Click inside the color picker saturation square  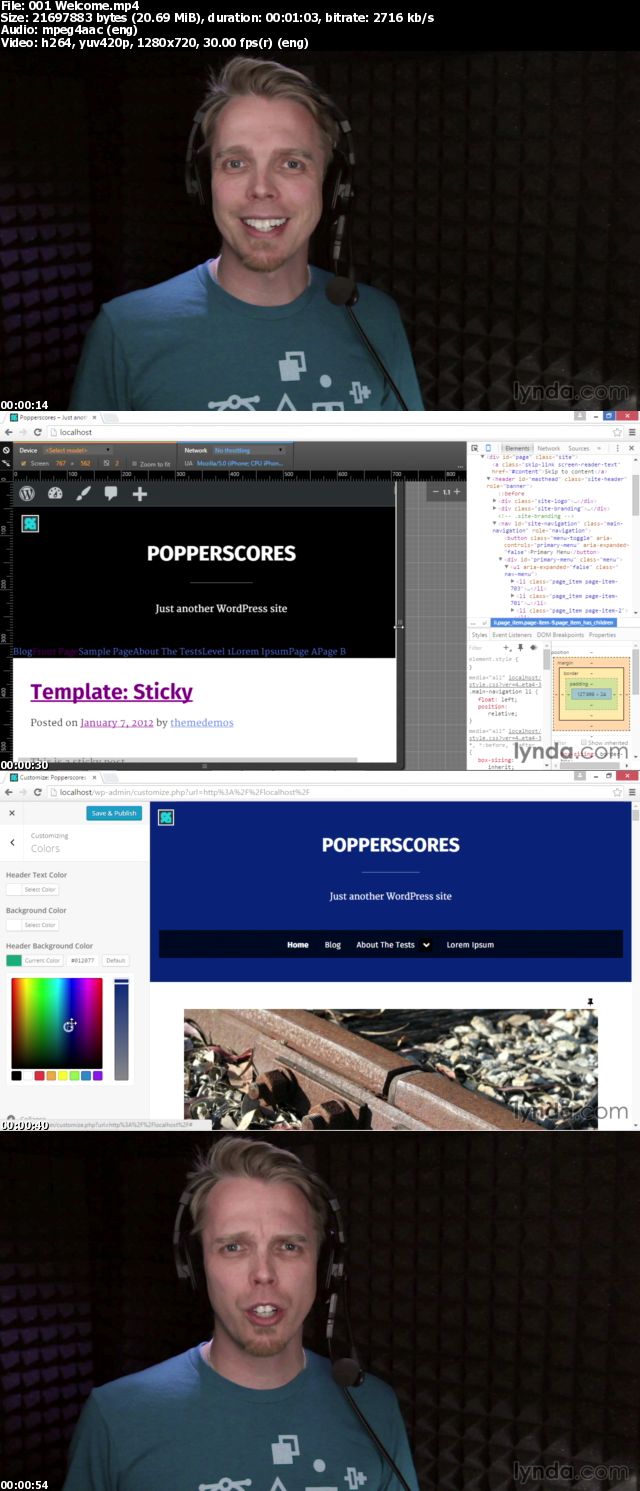(x=57, y=1023)
